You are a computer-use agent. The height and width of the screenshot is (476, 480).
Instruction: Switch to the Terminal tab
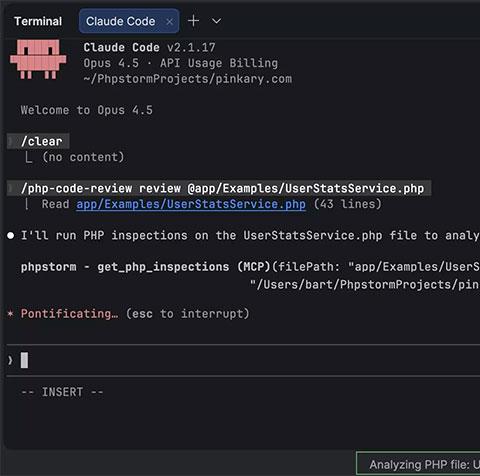tap(38, 21)
